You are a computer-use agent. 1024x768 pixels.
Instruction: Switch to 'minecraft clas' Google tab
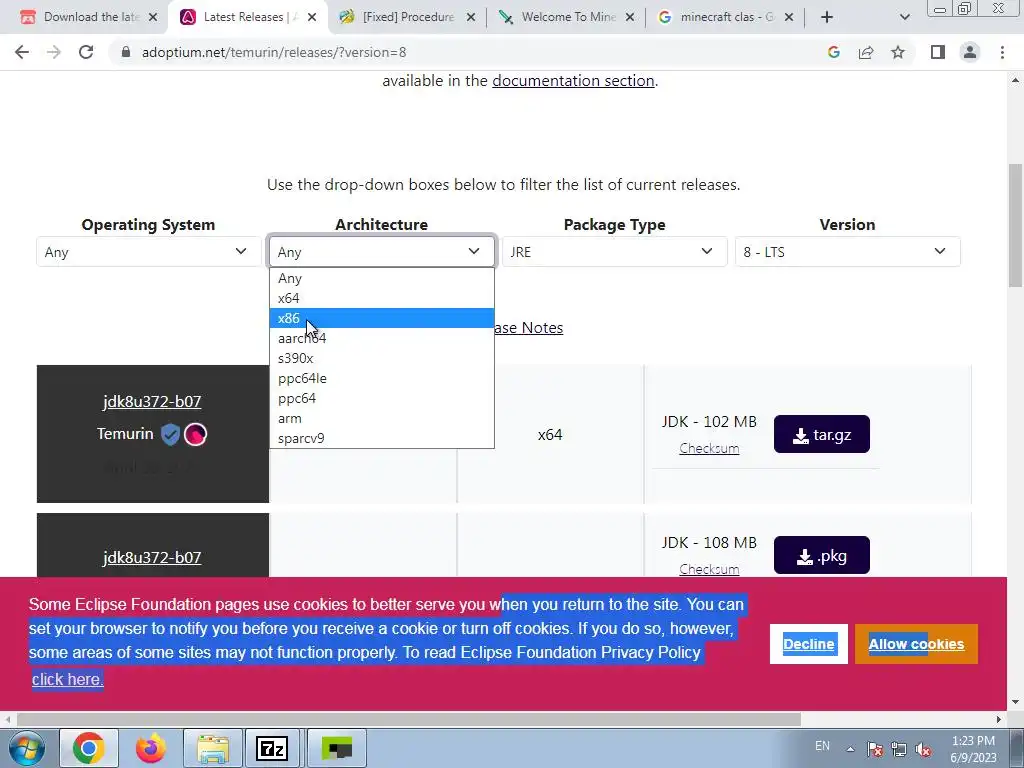click(724, 17)
